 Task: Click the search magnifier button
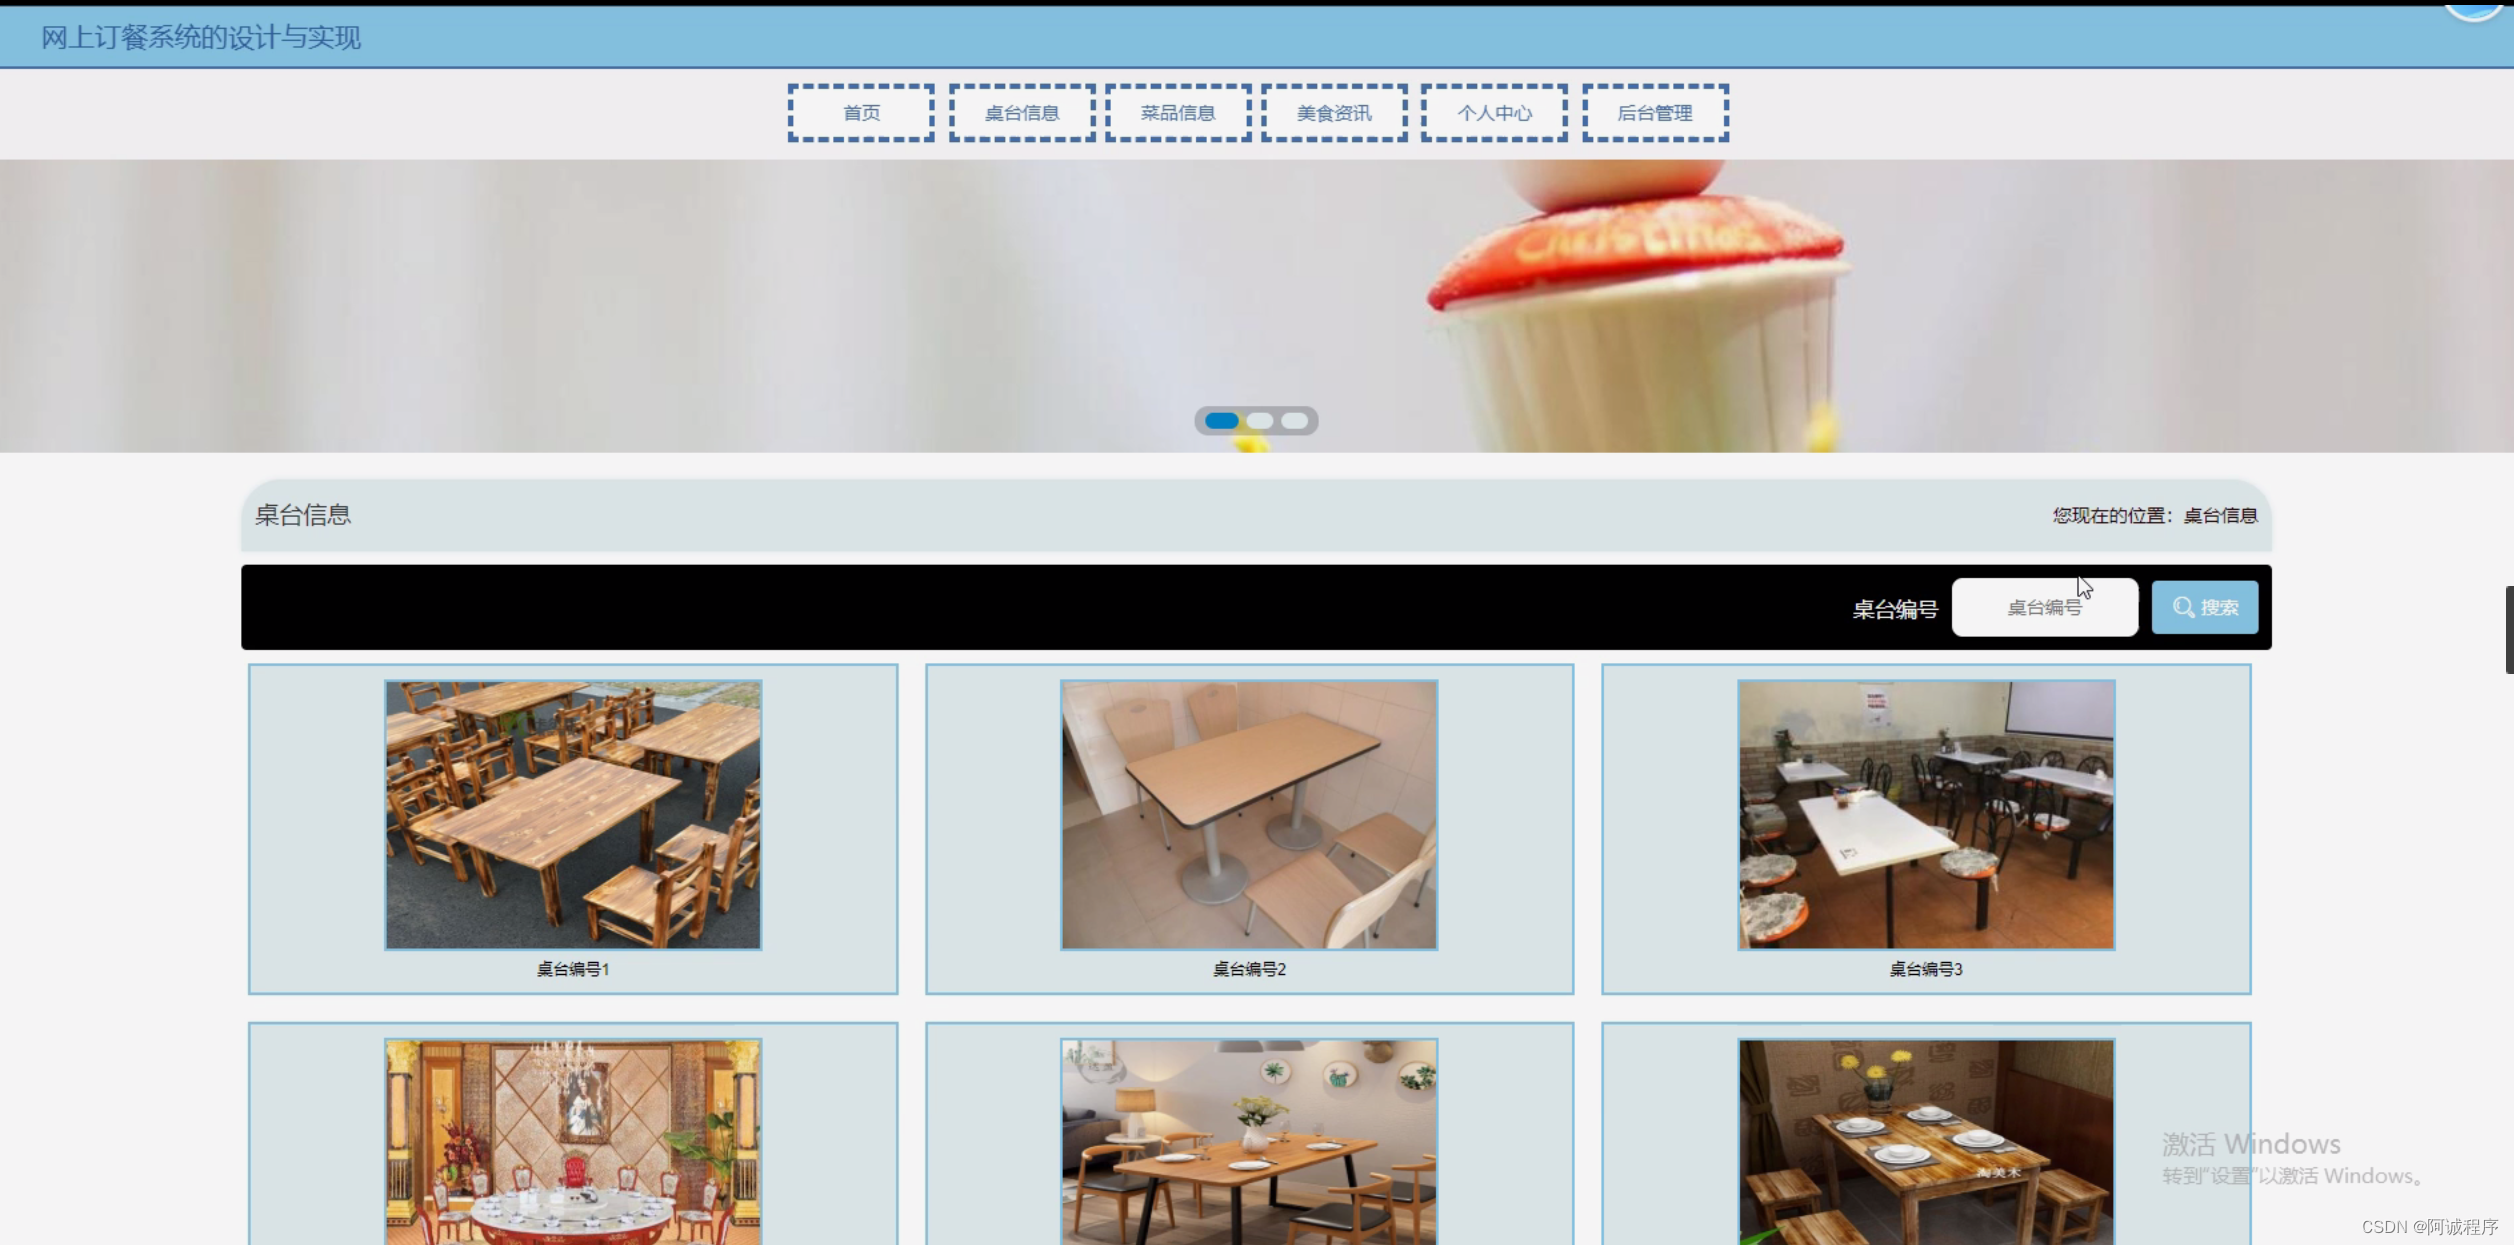pyautogui.click(x=2204, y=607)
